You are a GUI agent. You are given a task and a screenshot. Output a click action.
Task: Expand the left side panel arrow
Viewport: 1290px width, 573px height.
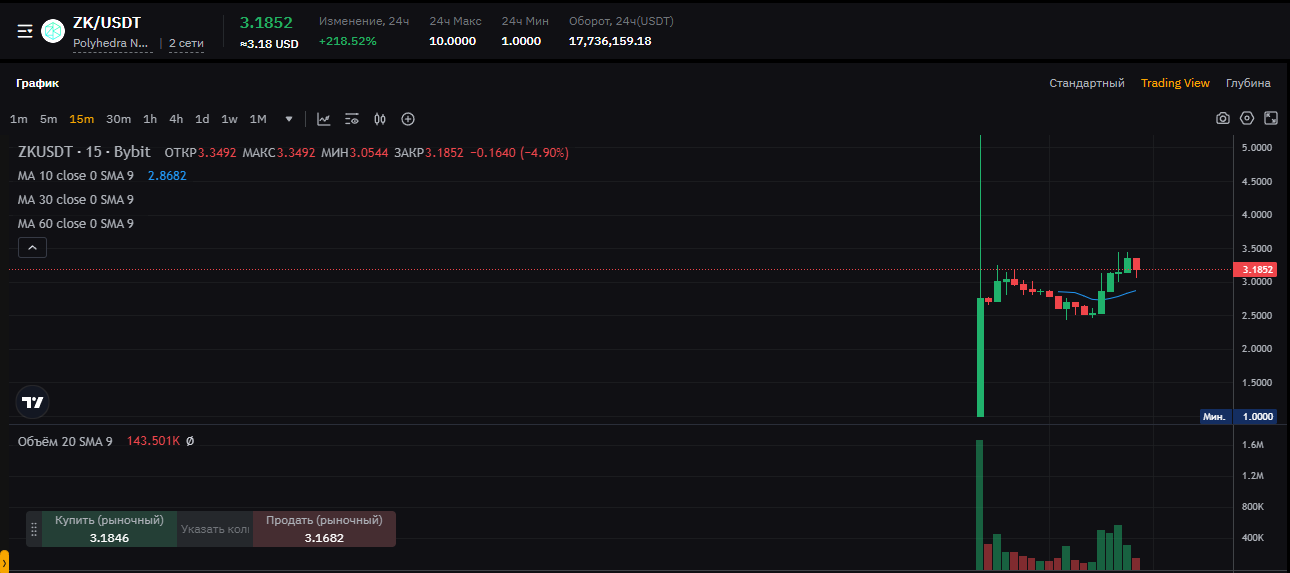click(x=4, y=563)
